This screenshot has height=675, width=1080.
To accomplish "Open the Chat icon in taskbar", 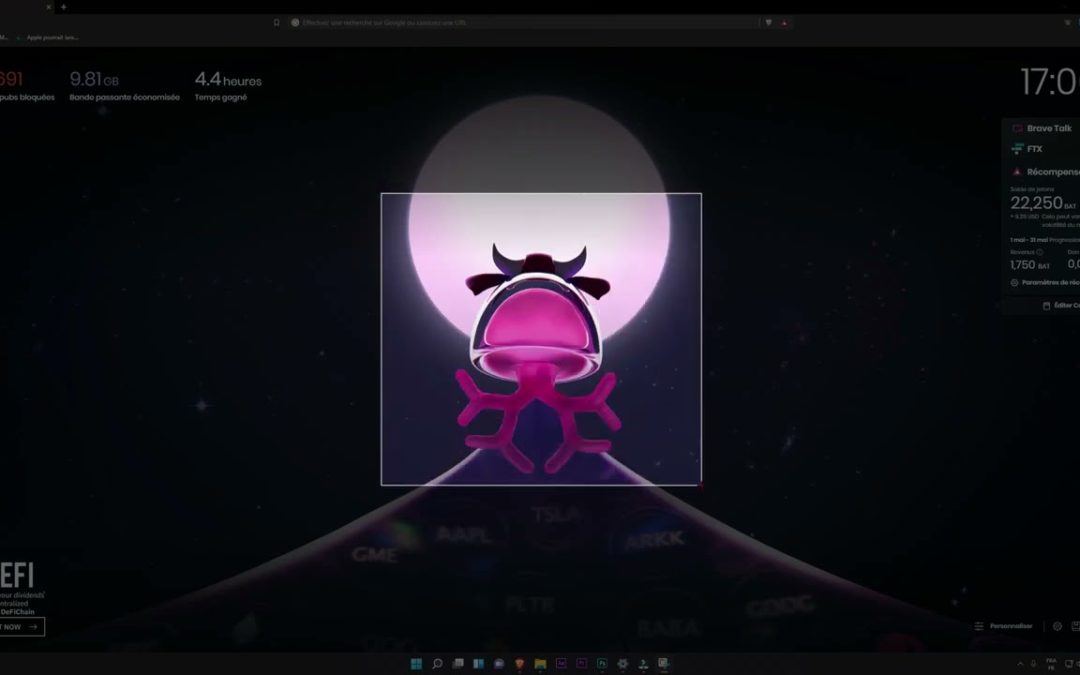I will (499, 663).
